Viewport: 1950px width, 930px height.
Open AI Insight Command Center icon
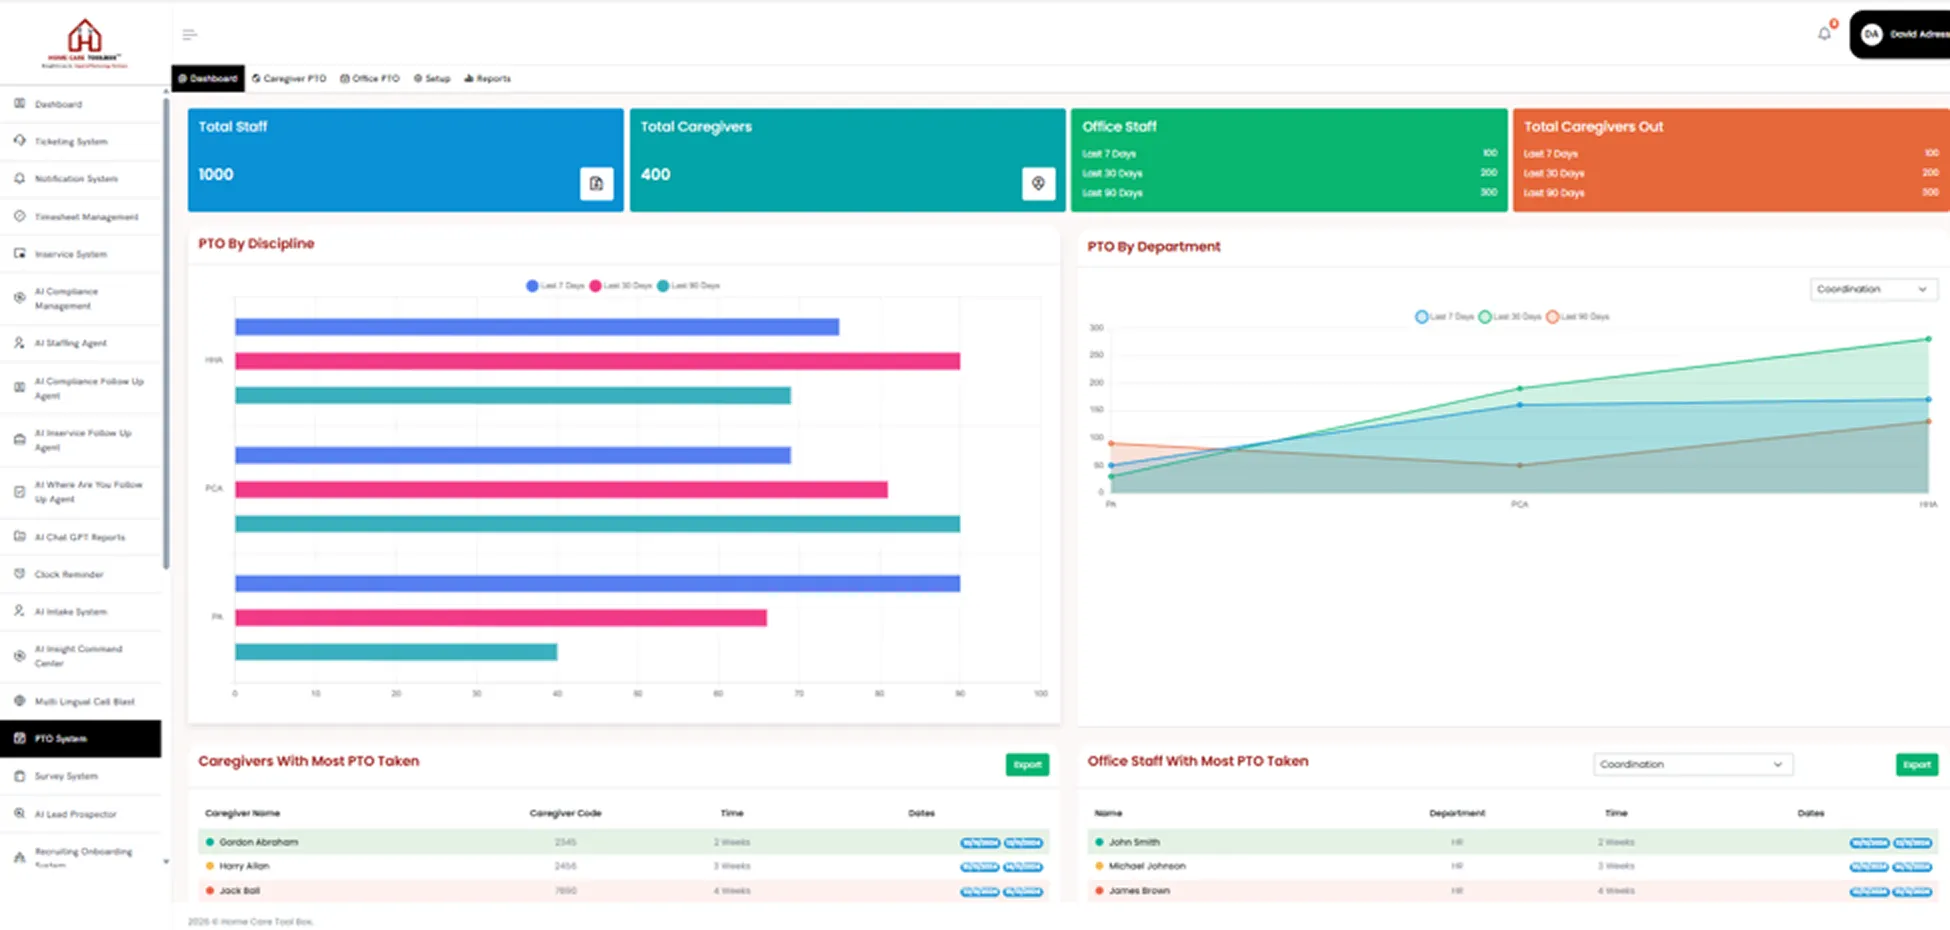pyautogui.click(x=19, y=655)
